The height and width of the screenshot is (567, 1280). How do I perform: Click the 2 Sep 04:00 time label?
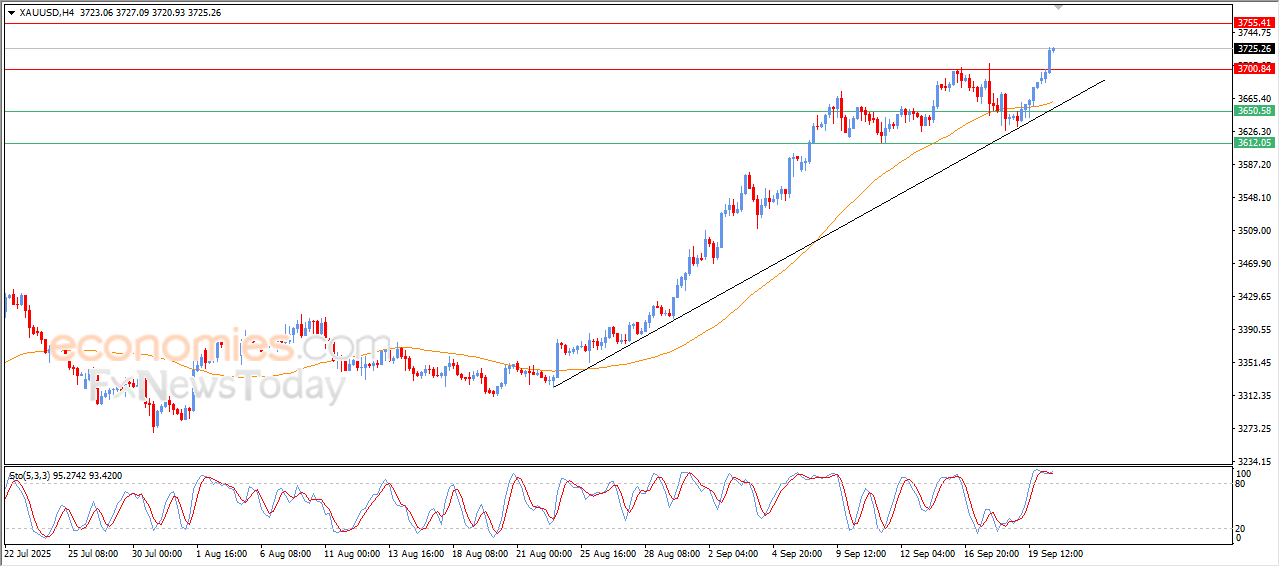click(x=733, y=552)
